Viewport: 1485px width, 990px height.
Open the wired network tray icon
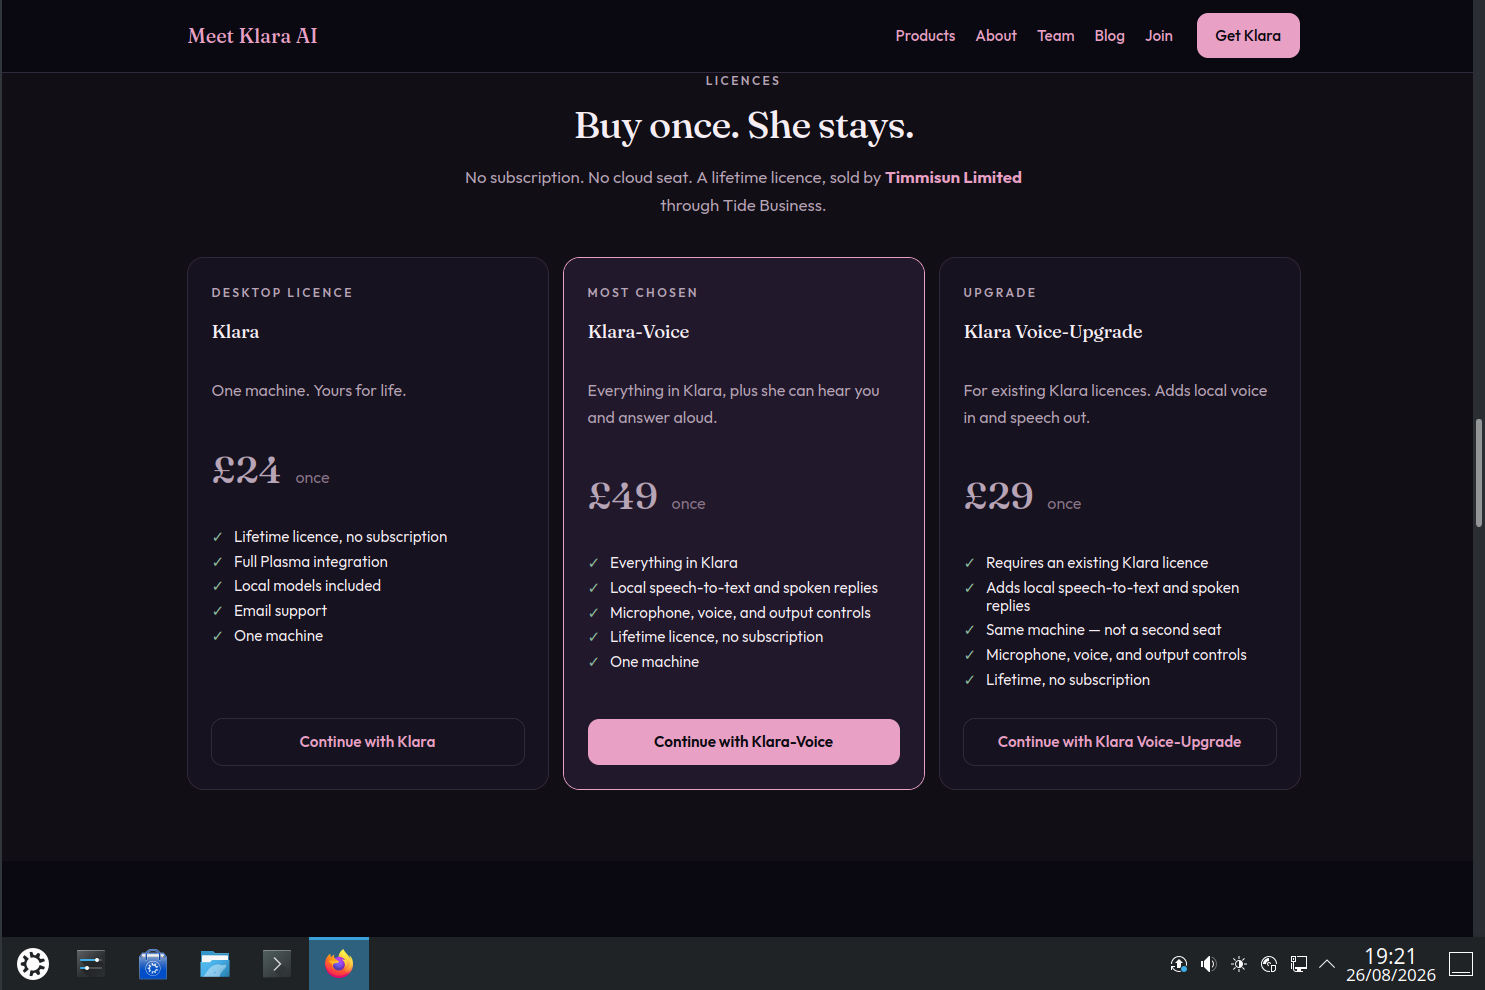(x=1299, y=964)
